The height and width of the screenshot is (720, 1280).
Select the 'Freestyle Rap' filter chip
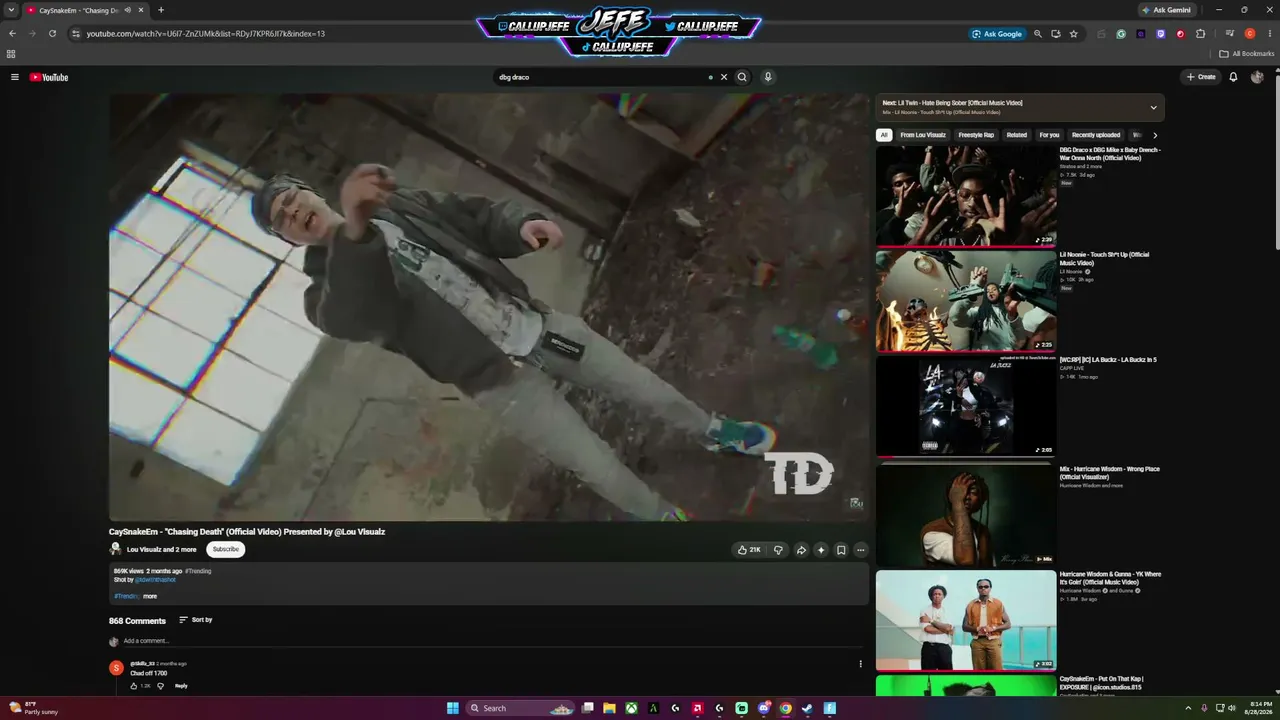click(x=976, y=135)
